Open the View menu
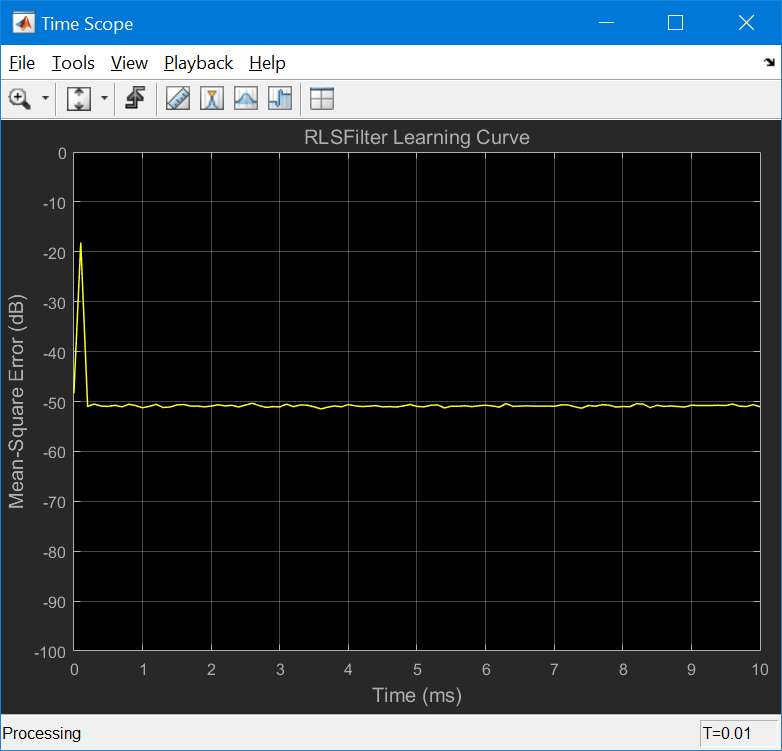The height and width of the screenshot is (751, 782). (129, 63)
